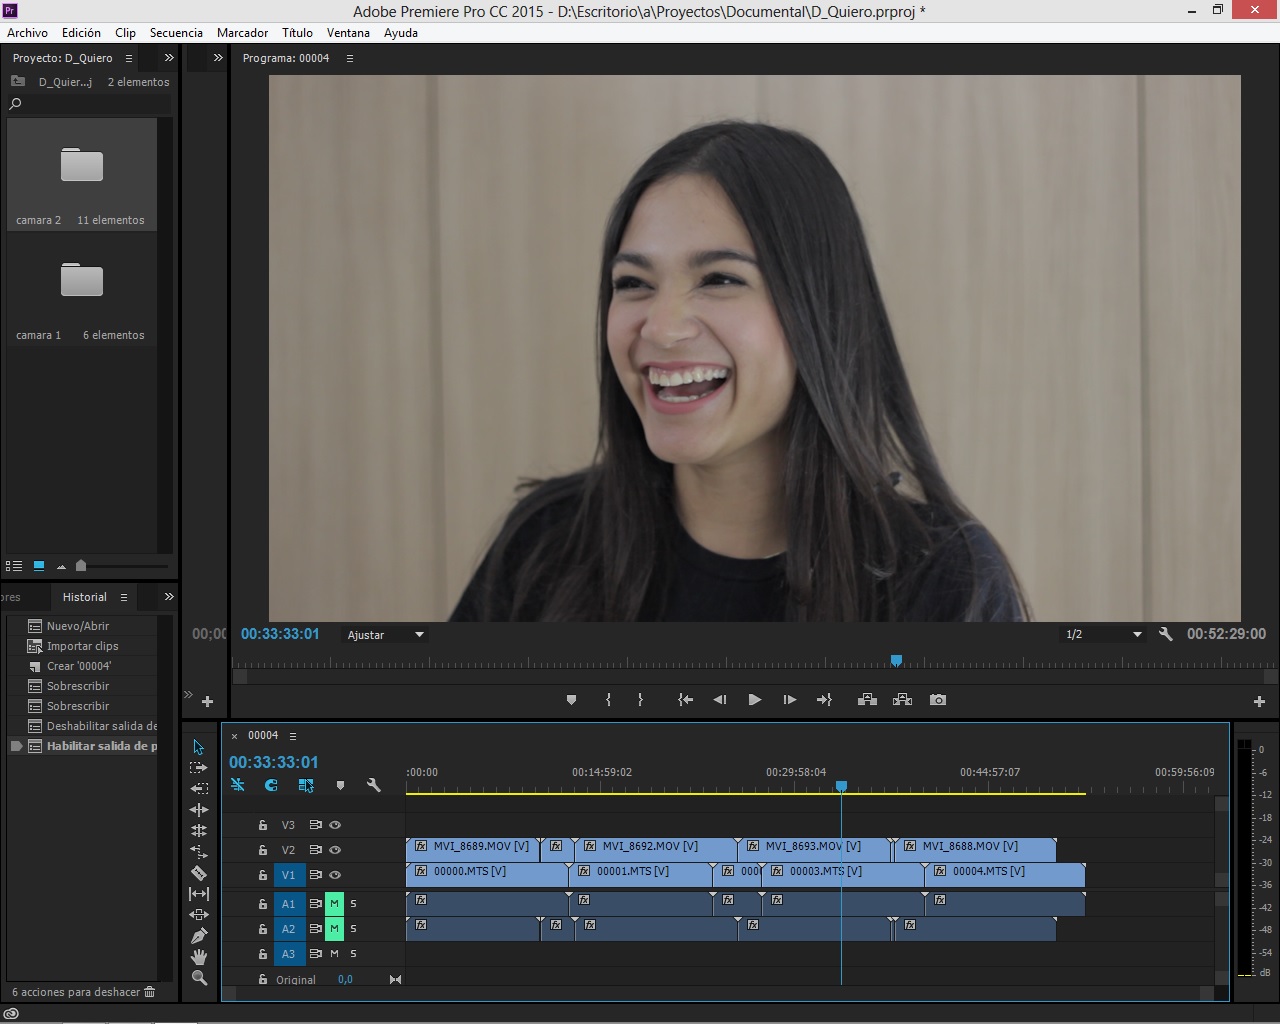This screenshot has height=1024, width=1280.
Task: Click the Lift button
Action: click(x=867, y=700)
